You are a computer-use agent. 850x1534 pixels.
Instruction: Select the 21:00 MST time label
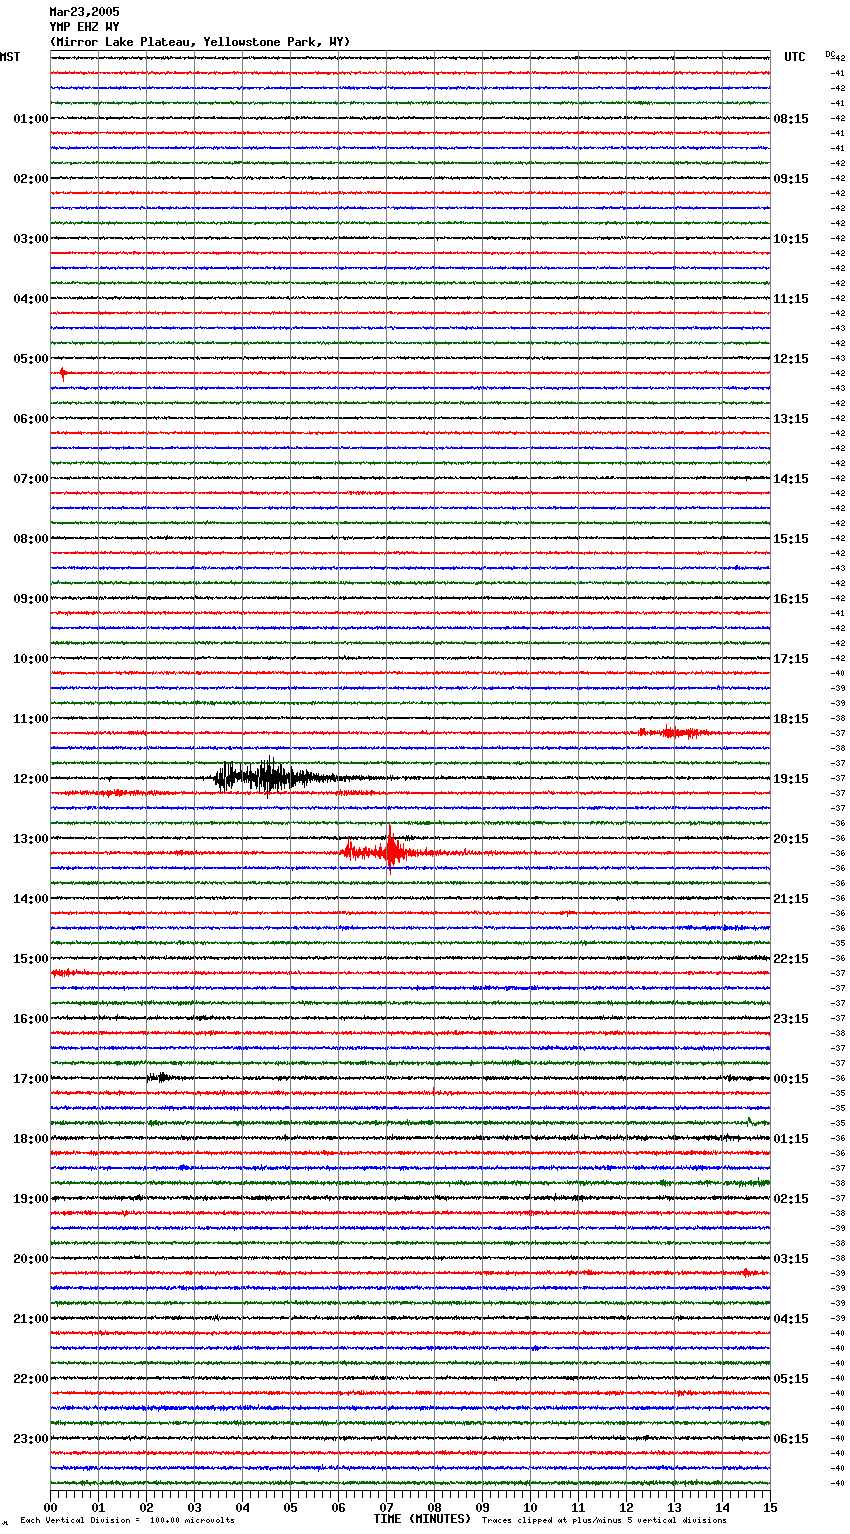[x=31, y=1319]
